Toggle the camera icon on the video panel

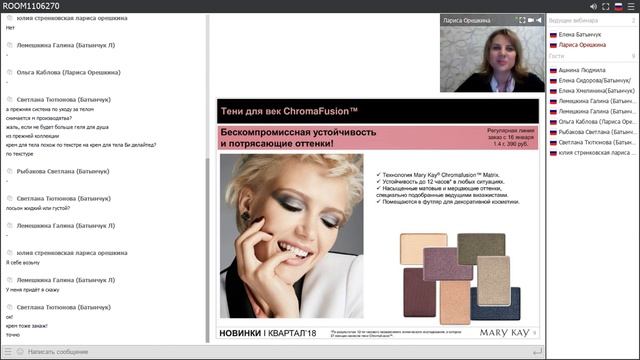pyautogui.click(x=531, y=20)
